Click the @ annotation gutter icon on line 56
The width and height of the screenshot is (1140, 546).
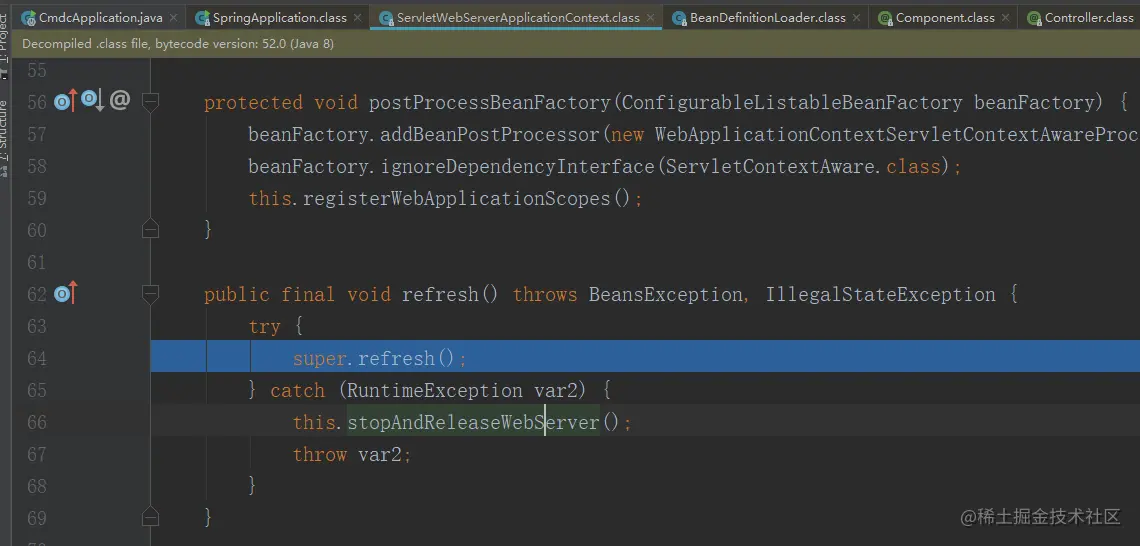click(120, 101)
